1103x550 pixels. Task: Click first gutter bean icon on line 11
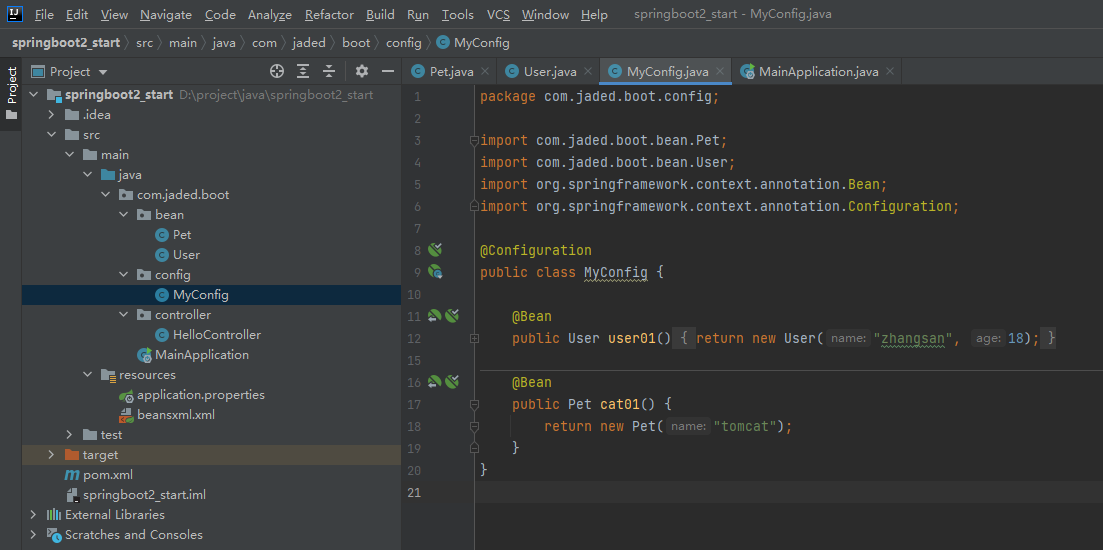(435, 316)
